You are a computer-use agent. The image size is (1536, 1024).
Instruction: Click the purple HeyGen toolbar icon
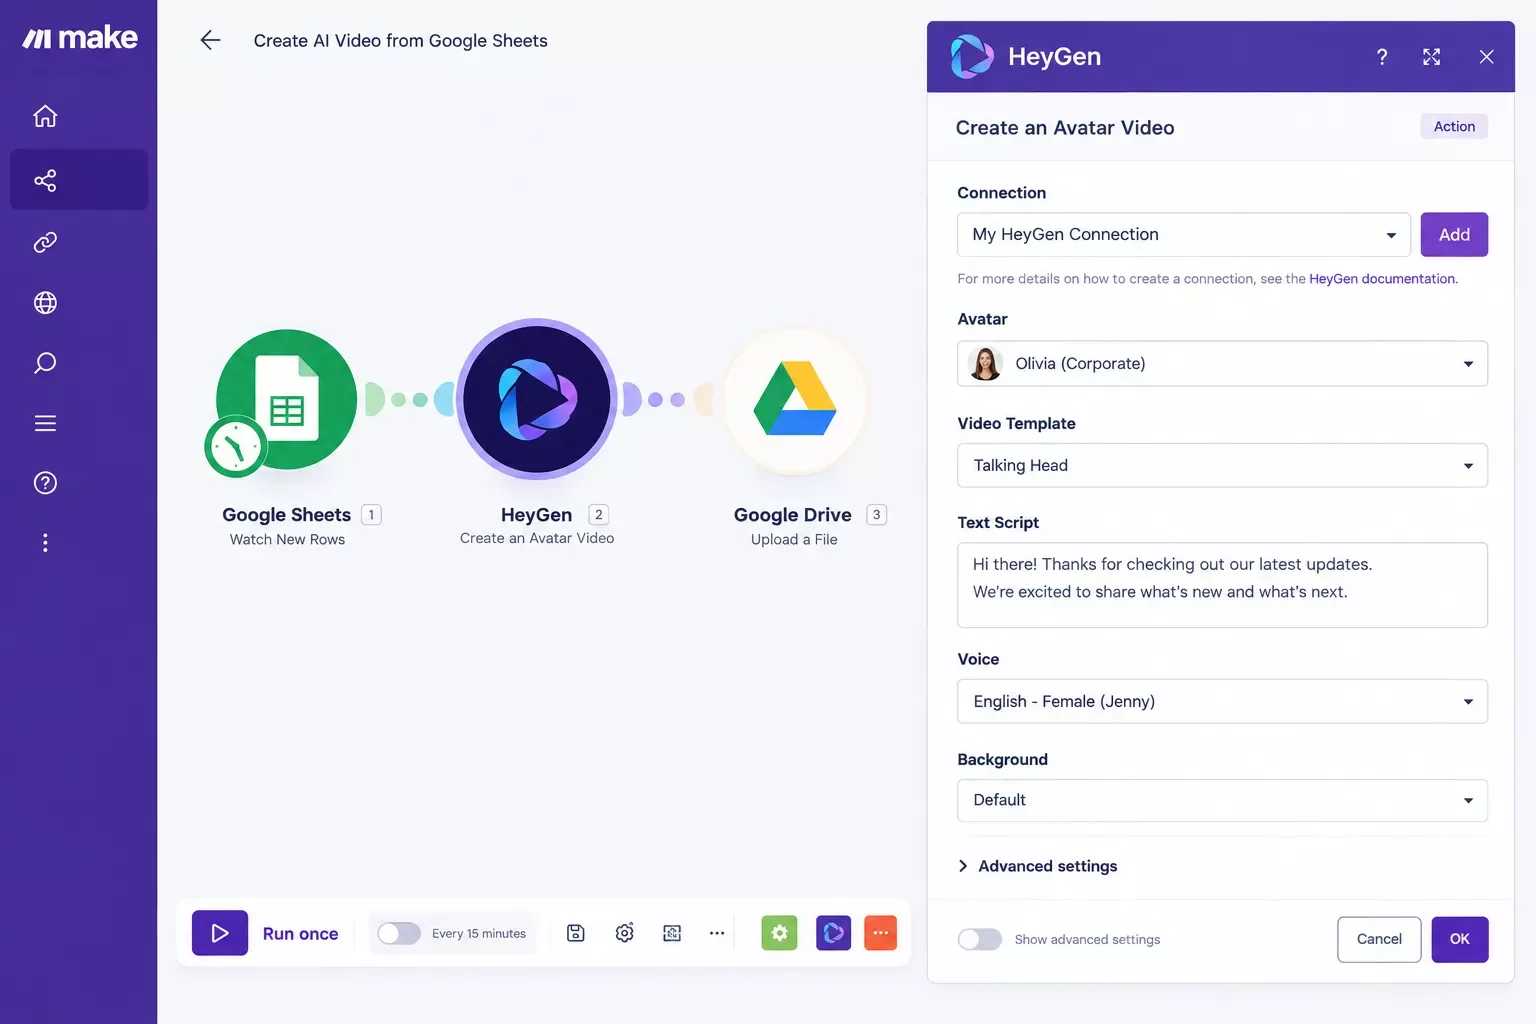[833, 933]
